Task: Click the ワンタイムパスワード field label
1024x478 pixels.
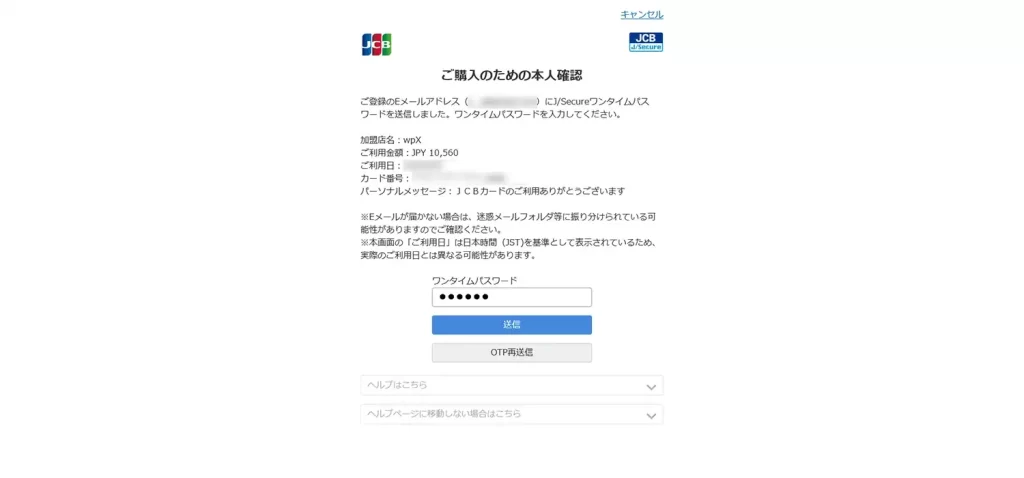Action: tap(474, 280)
